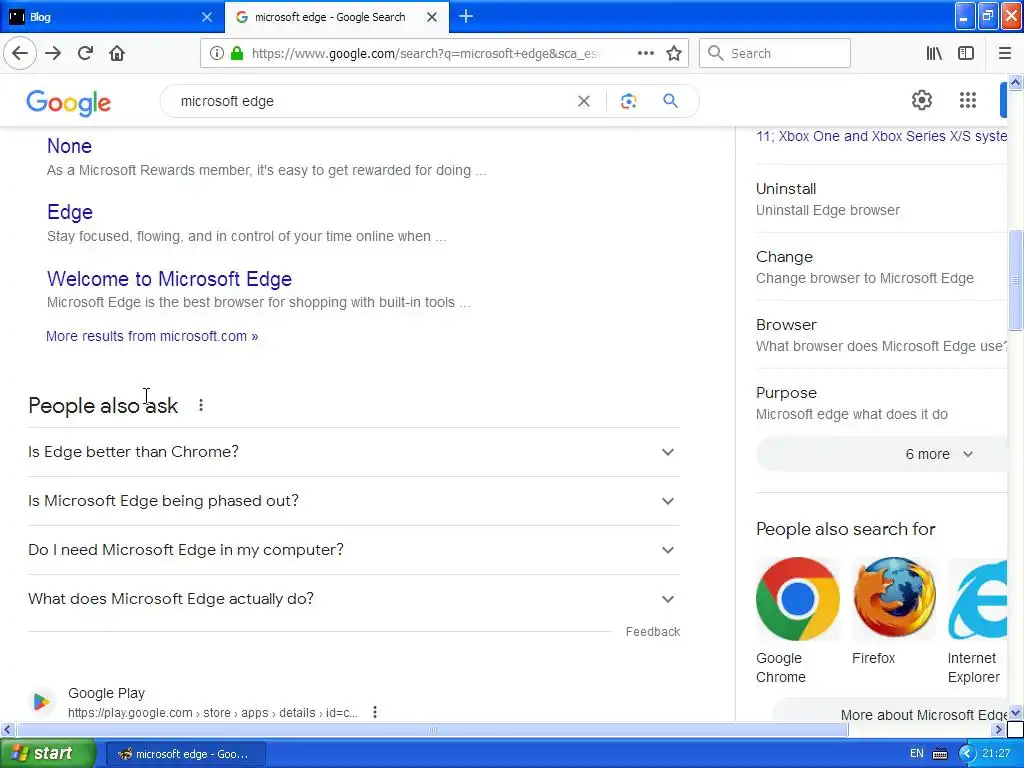The height and width of the screenshot is (768, 1024).
Task: Open Internet Explorer related search thumbnail
Action: [978, 598]
